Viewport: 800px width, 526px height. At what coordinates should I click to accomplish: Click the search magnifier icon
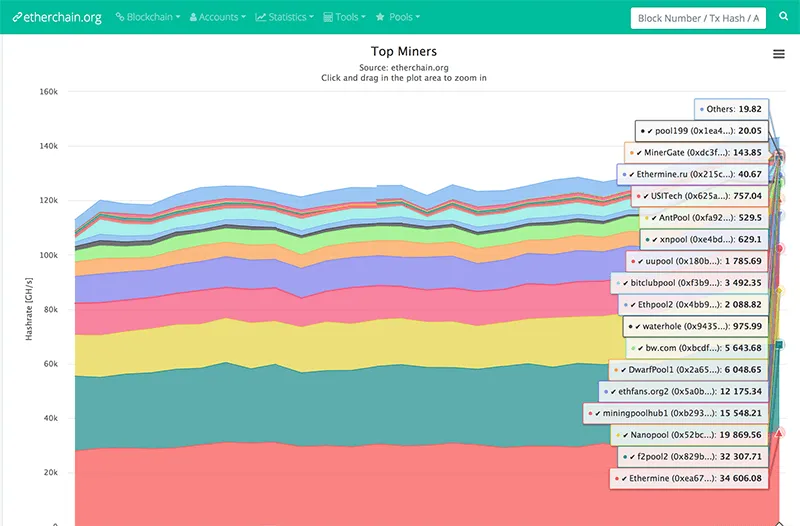point(784,16)
